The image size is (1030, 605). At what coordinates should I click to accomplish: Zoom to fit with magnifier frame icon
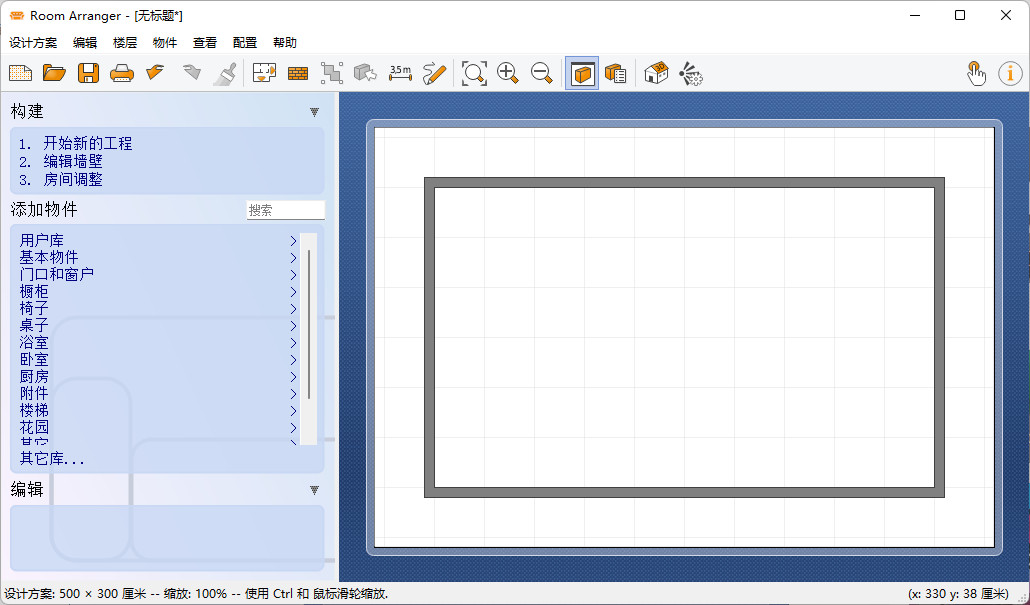point(474,73)
